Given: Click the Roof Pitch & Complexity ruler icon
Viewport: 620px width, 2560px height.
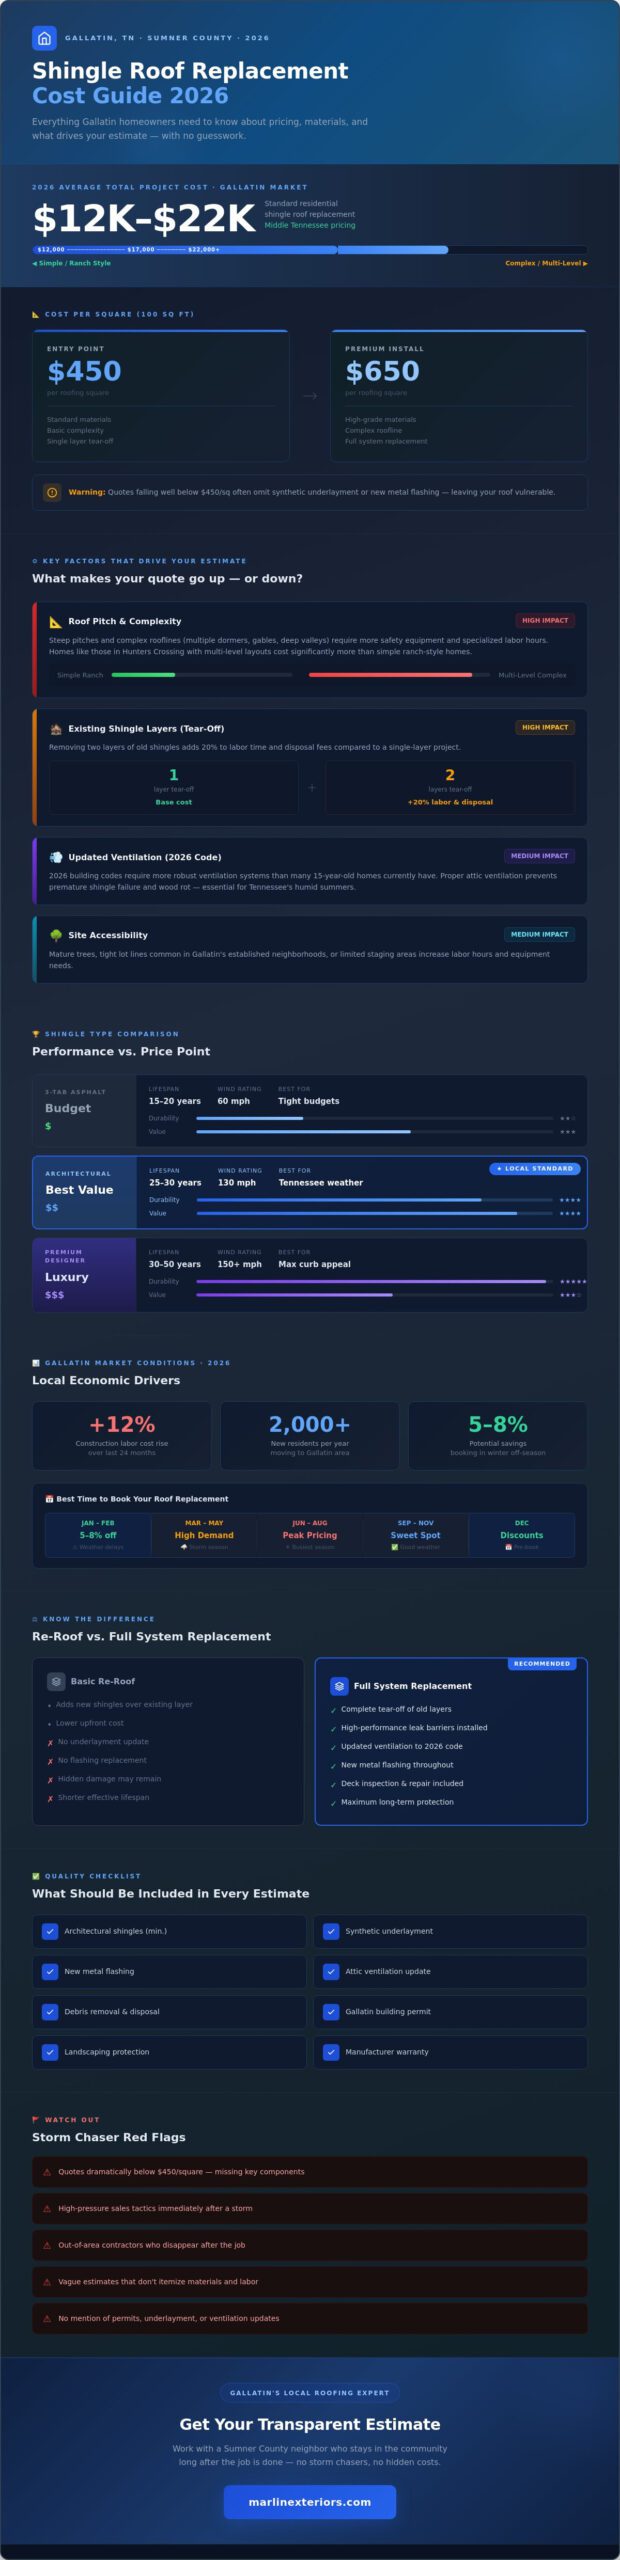Looking at the screenshot, I should [x=56, y=621].
